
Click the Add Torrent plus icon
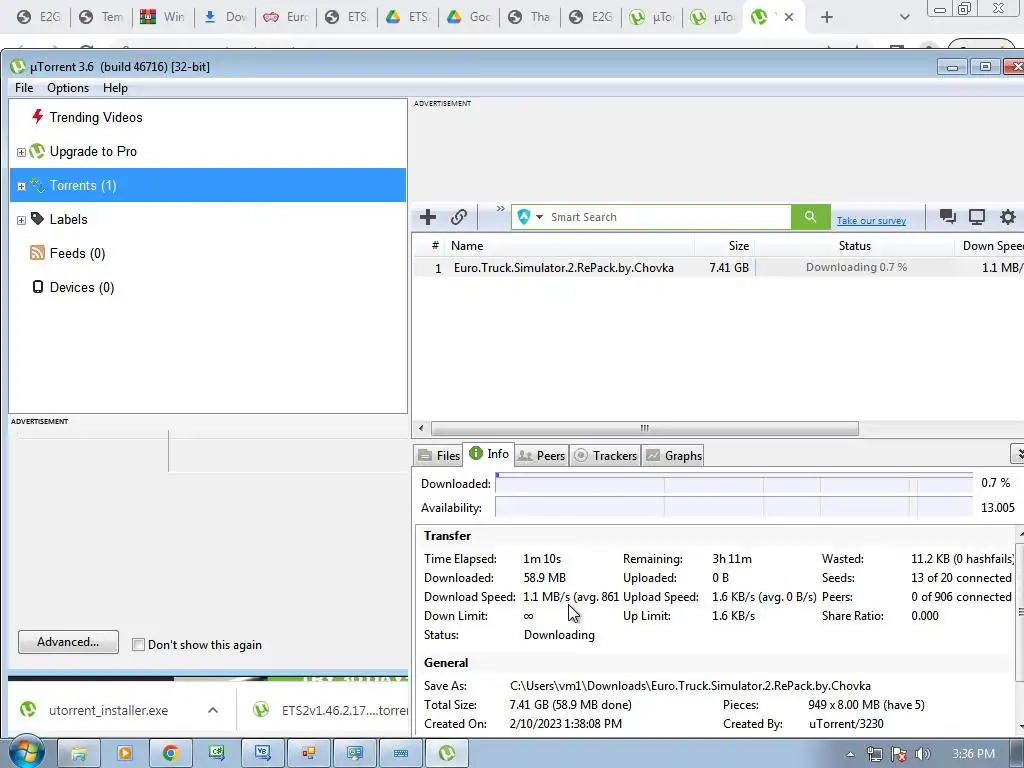(x=428, y=217)
